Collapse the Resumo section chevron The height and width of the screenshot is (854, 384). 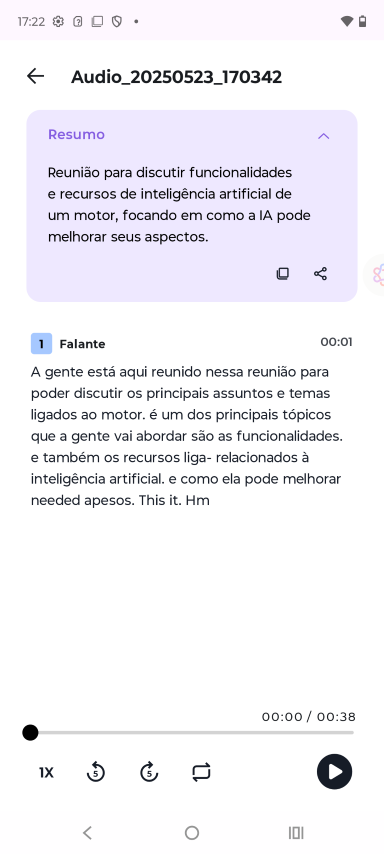coord(324,136)
